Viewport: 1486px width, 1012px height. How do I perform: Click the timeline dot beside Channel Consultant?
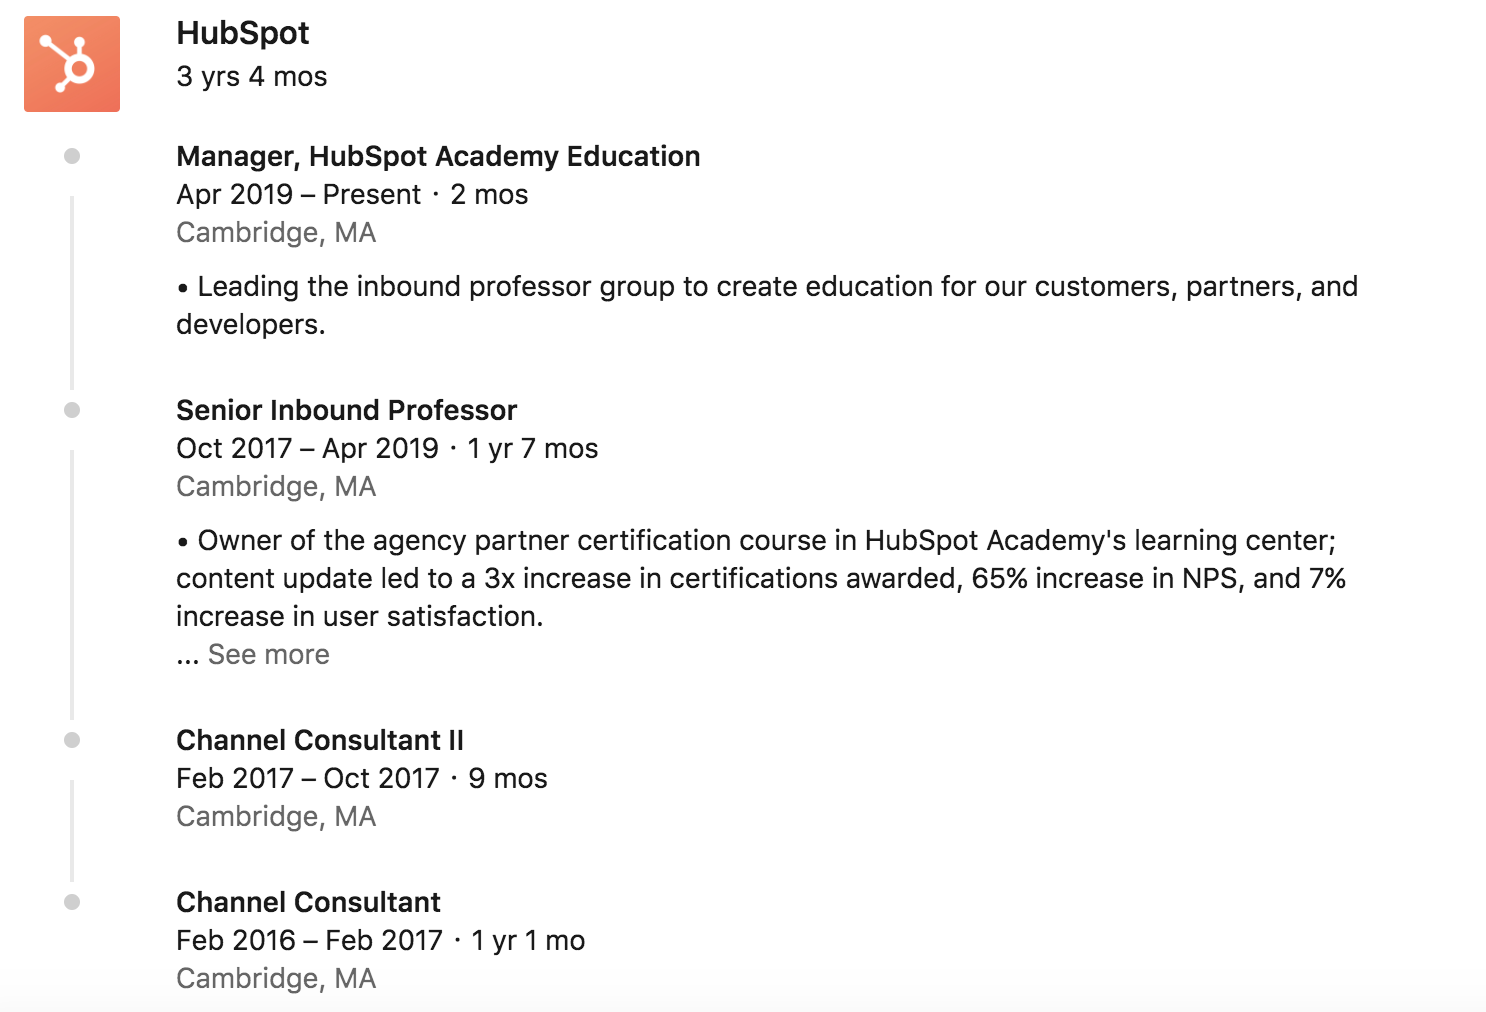72,902
